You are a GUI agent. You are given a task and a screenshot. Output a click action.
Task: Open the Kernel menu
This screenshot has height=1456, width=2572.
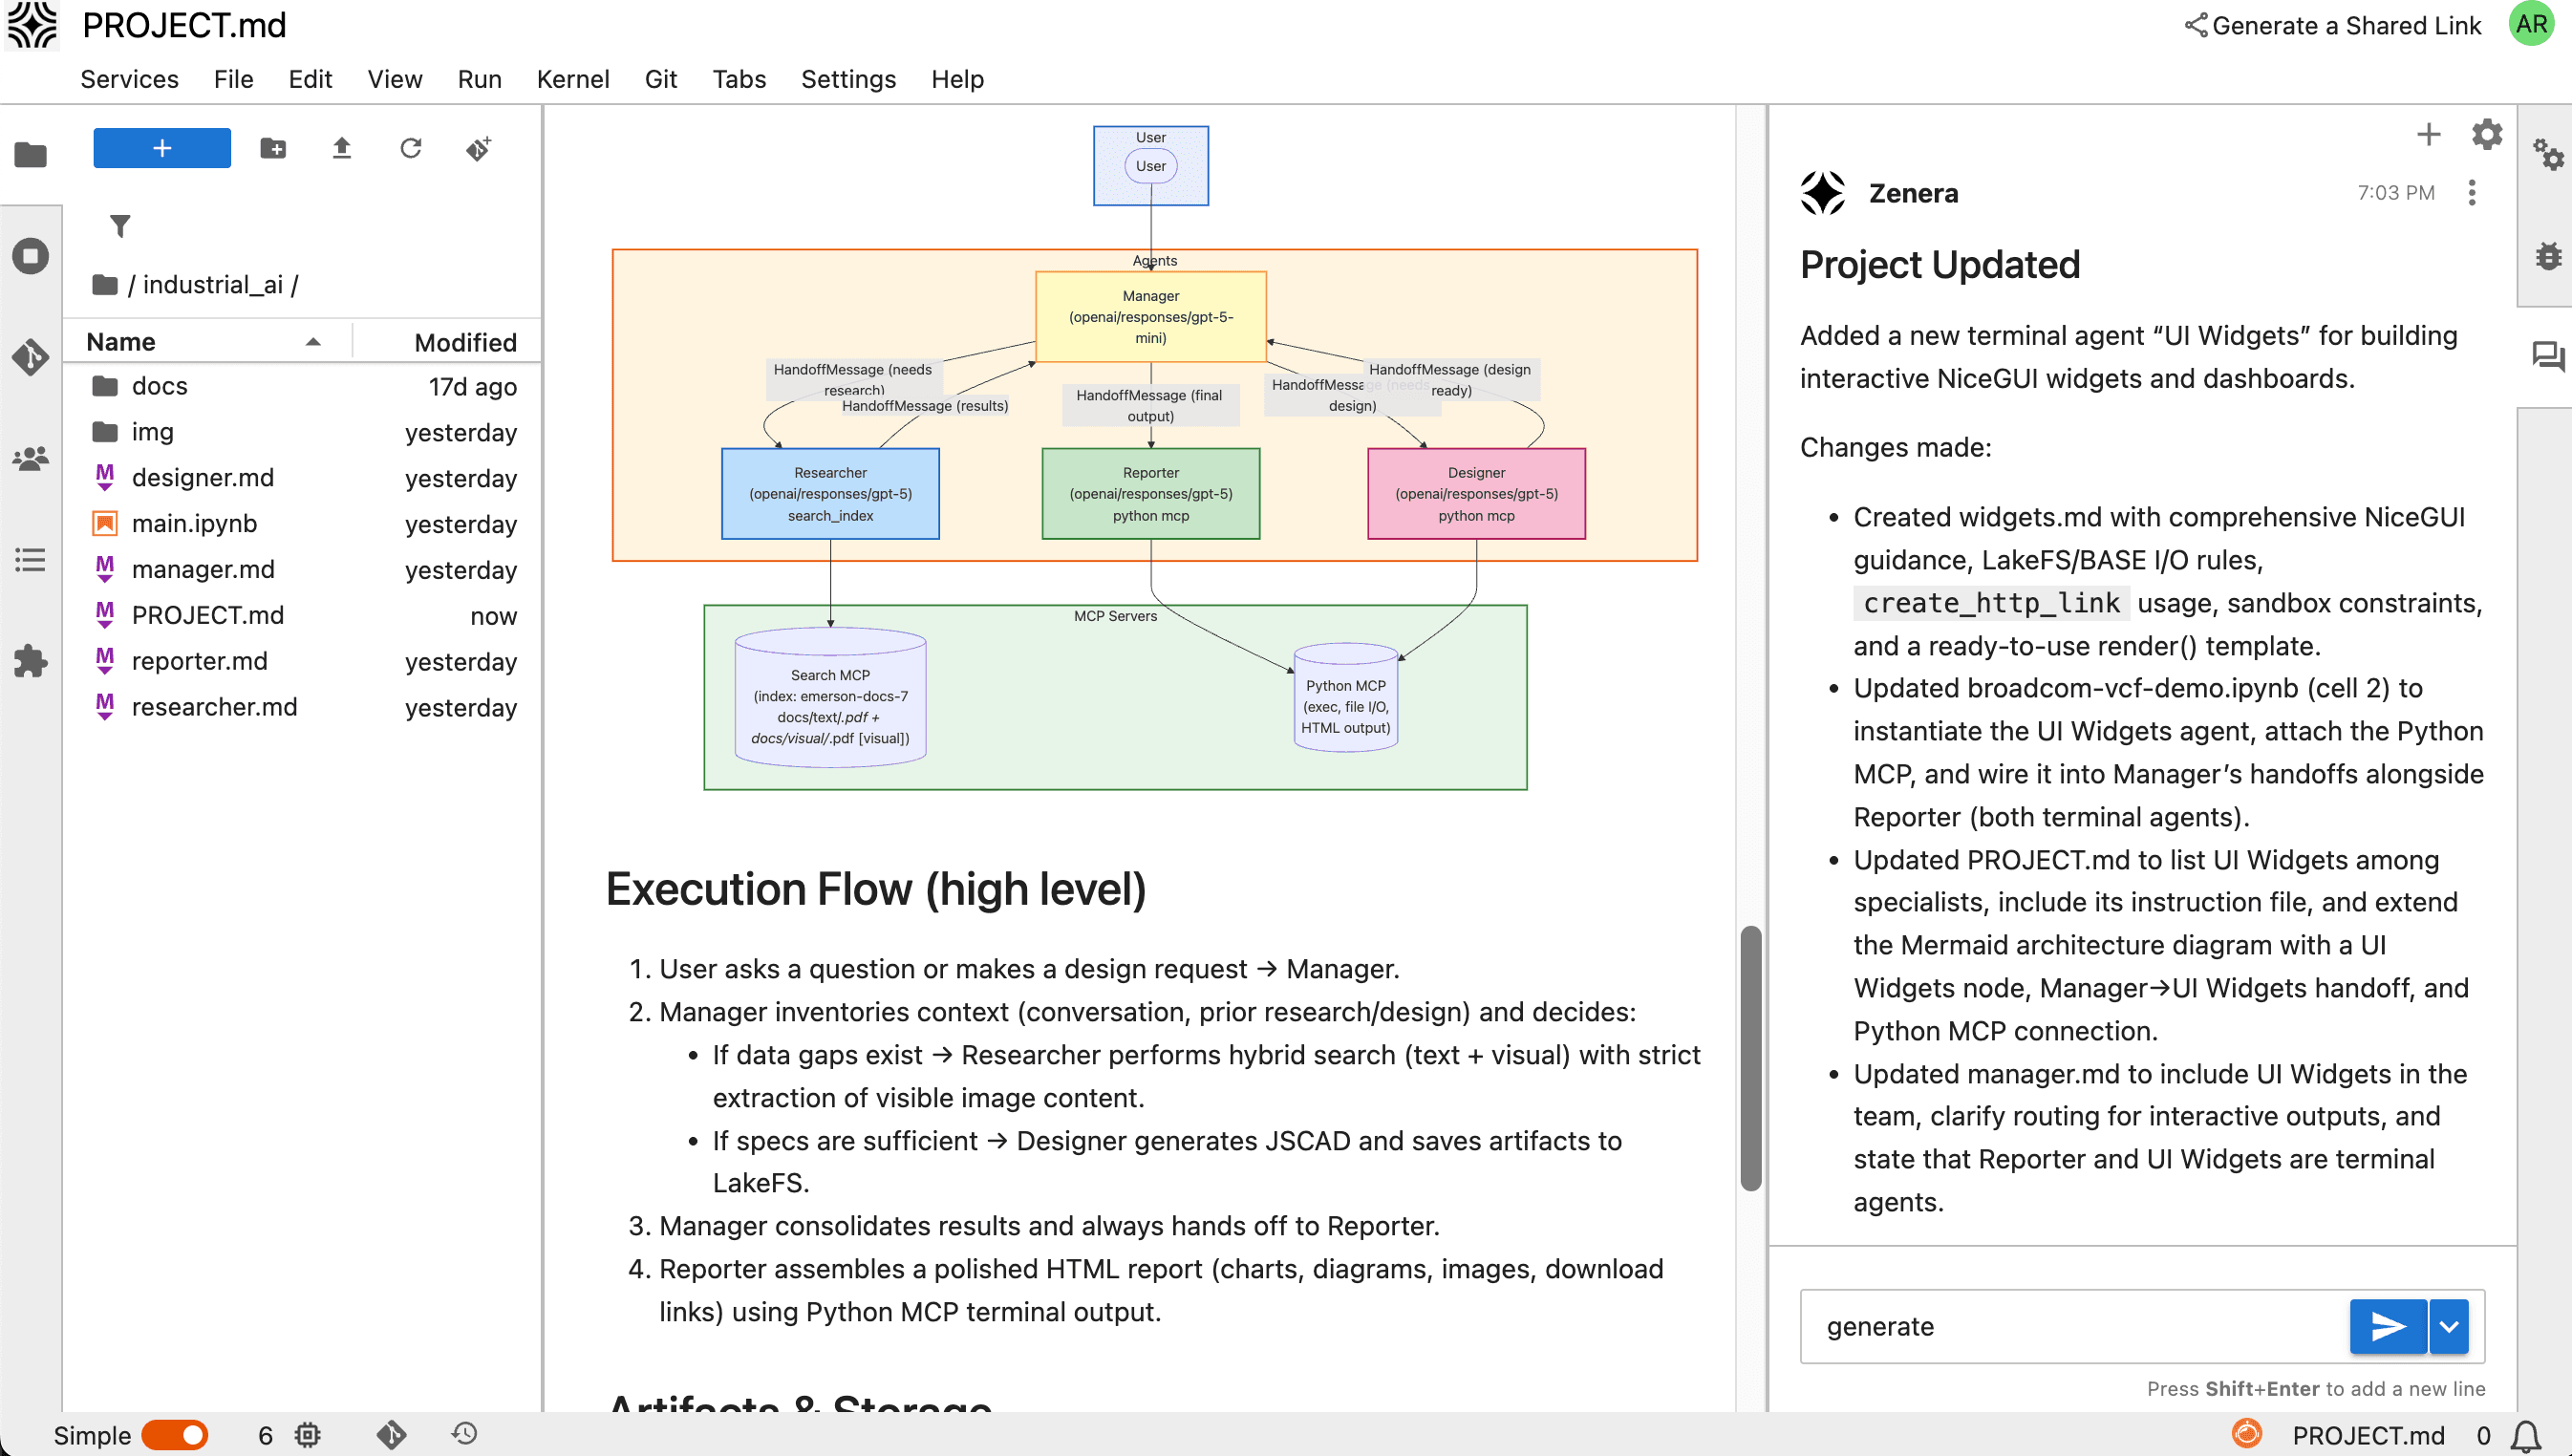(x=573, y=79)
